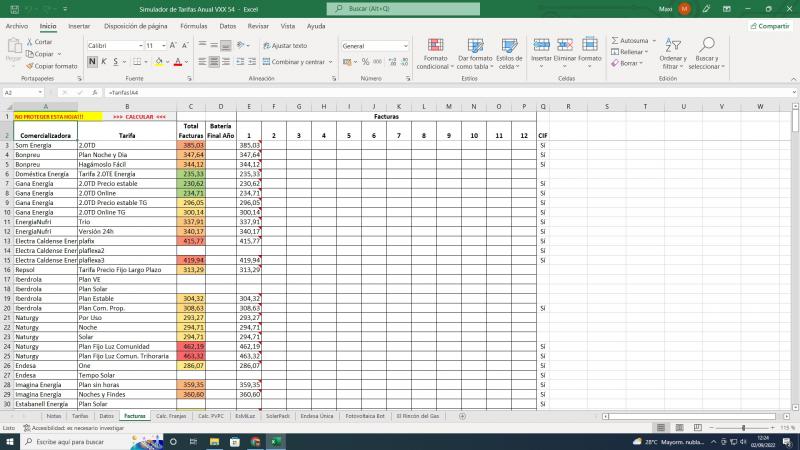Click Ordenar y filtrar icon
The height and width of the screenshot is (450, 800).
[x=672, y=46]
